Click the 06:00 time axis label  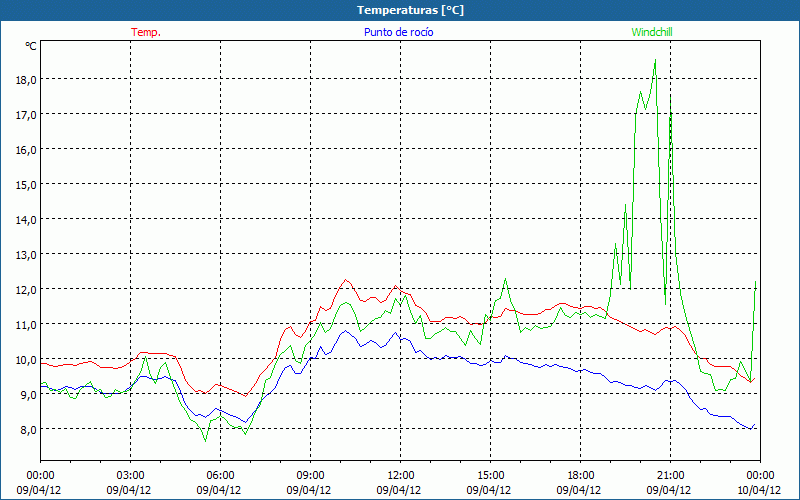point(220,475)
